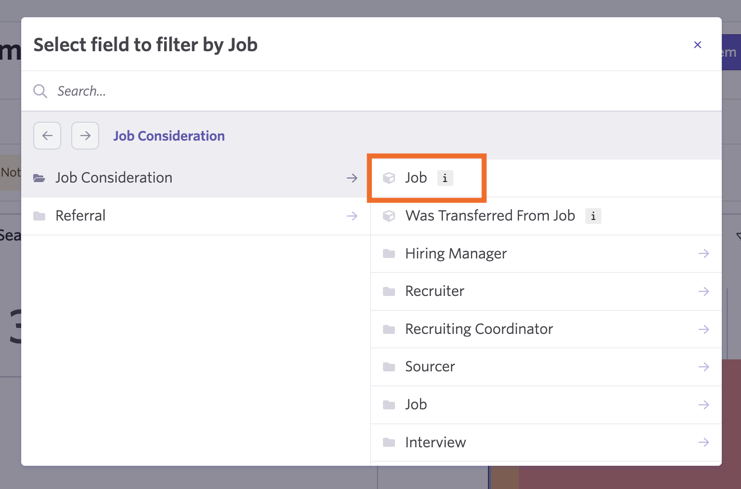Click the folder icon beside Referral
The image size is (741, 489).
39,216
